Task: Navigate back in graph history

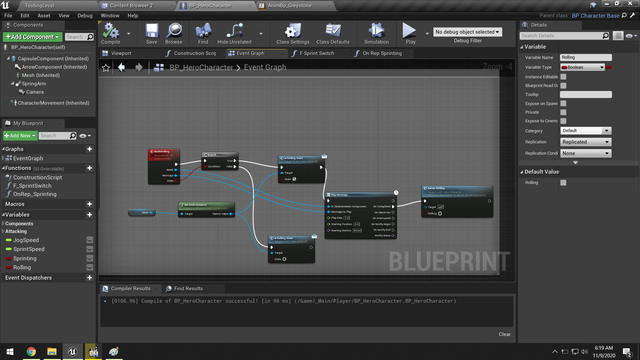Action: click(x=121, y=67)
